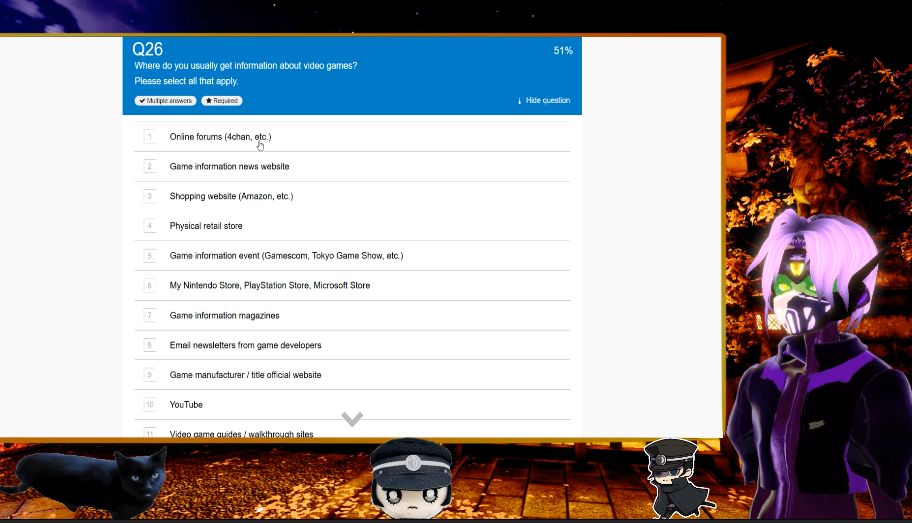This screenshot has height=523, width=912.
Task: Click the plush doll with police cap
Action: 411,481
